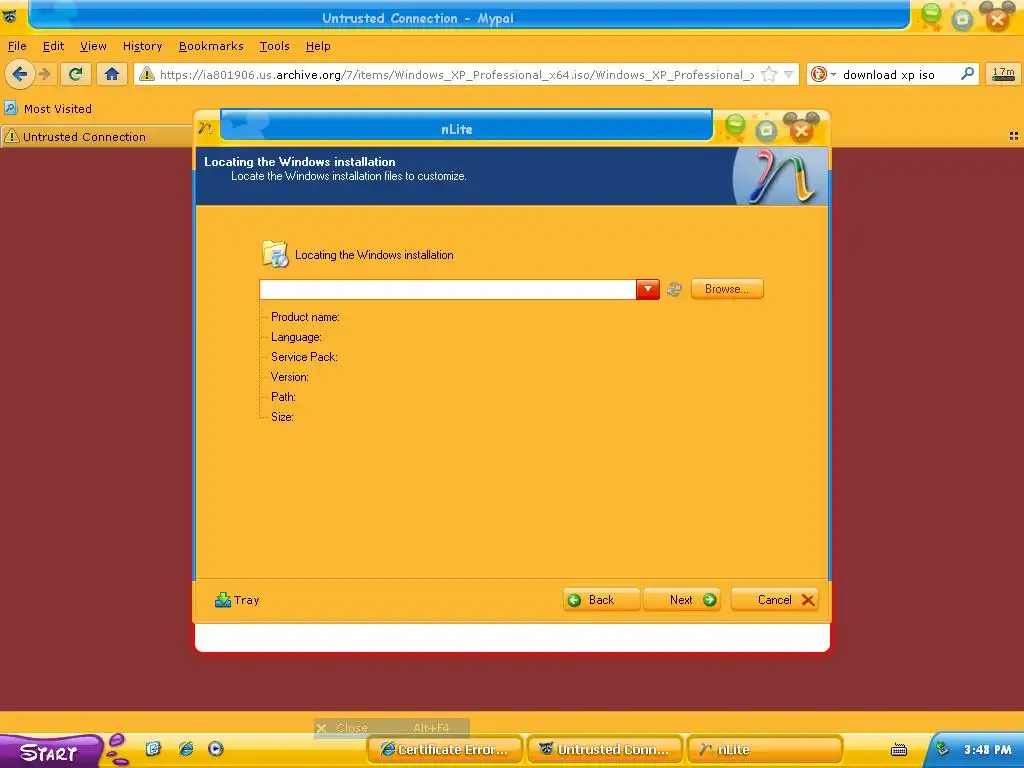
Task: Open the START menu
Action: [x=50, y=751]
